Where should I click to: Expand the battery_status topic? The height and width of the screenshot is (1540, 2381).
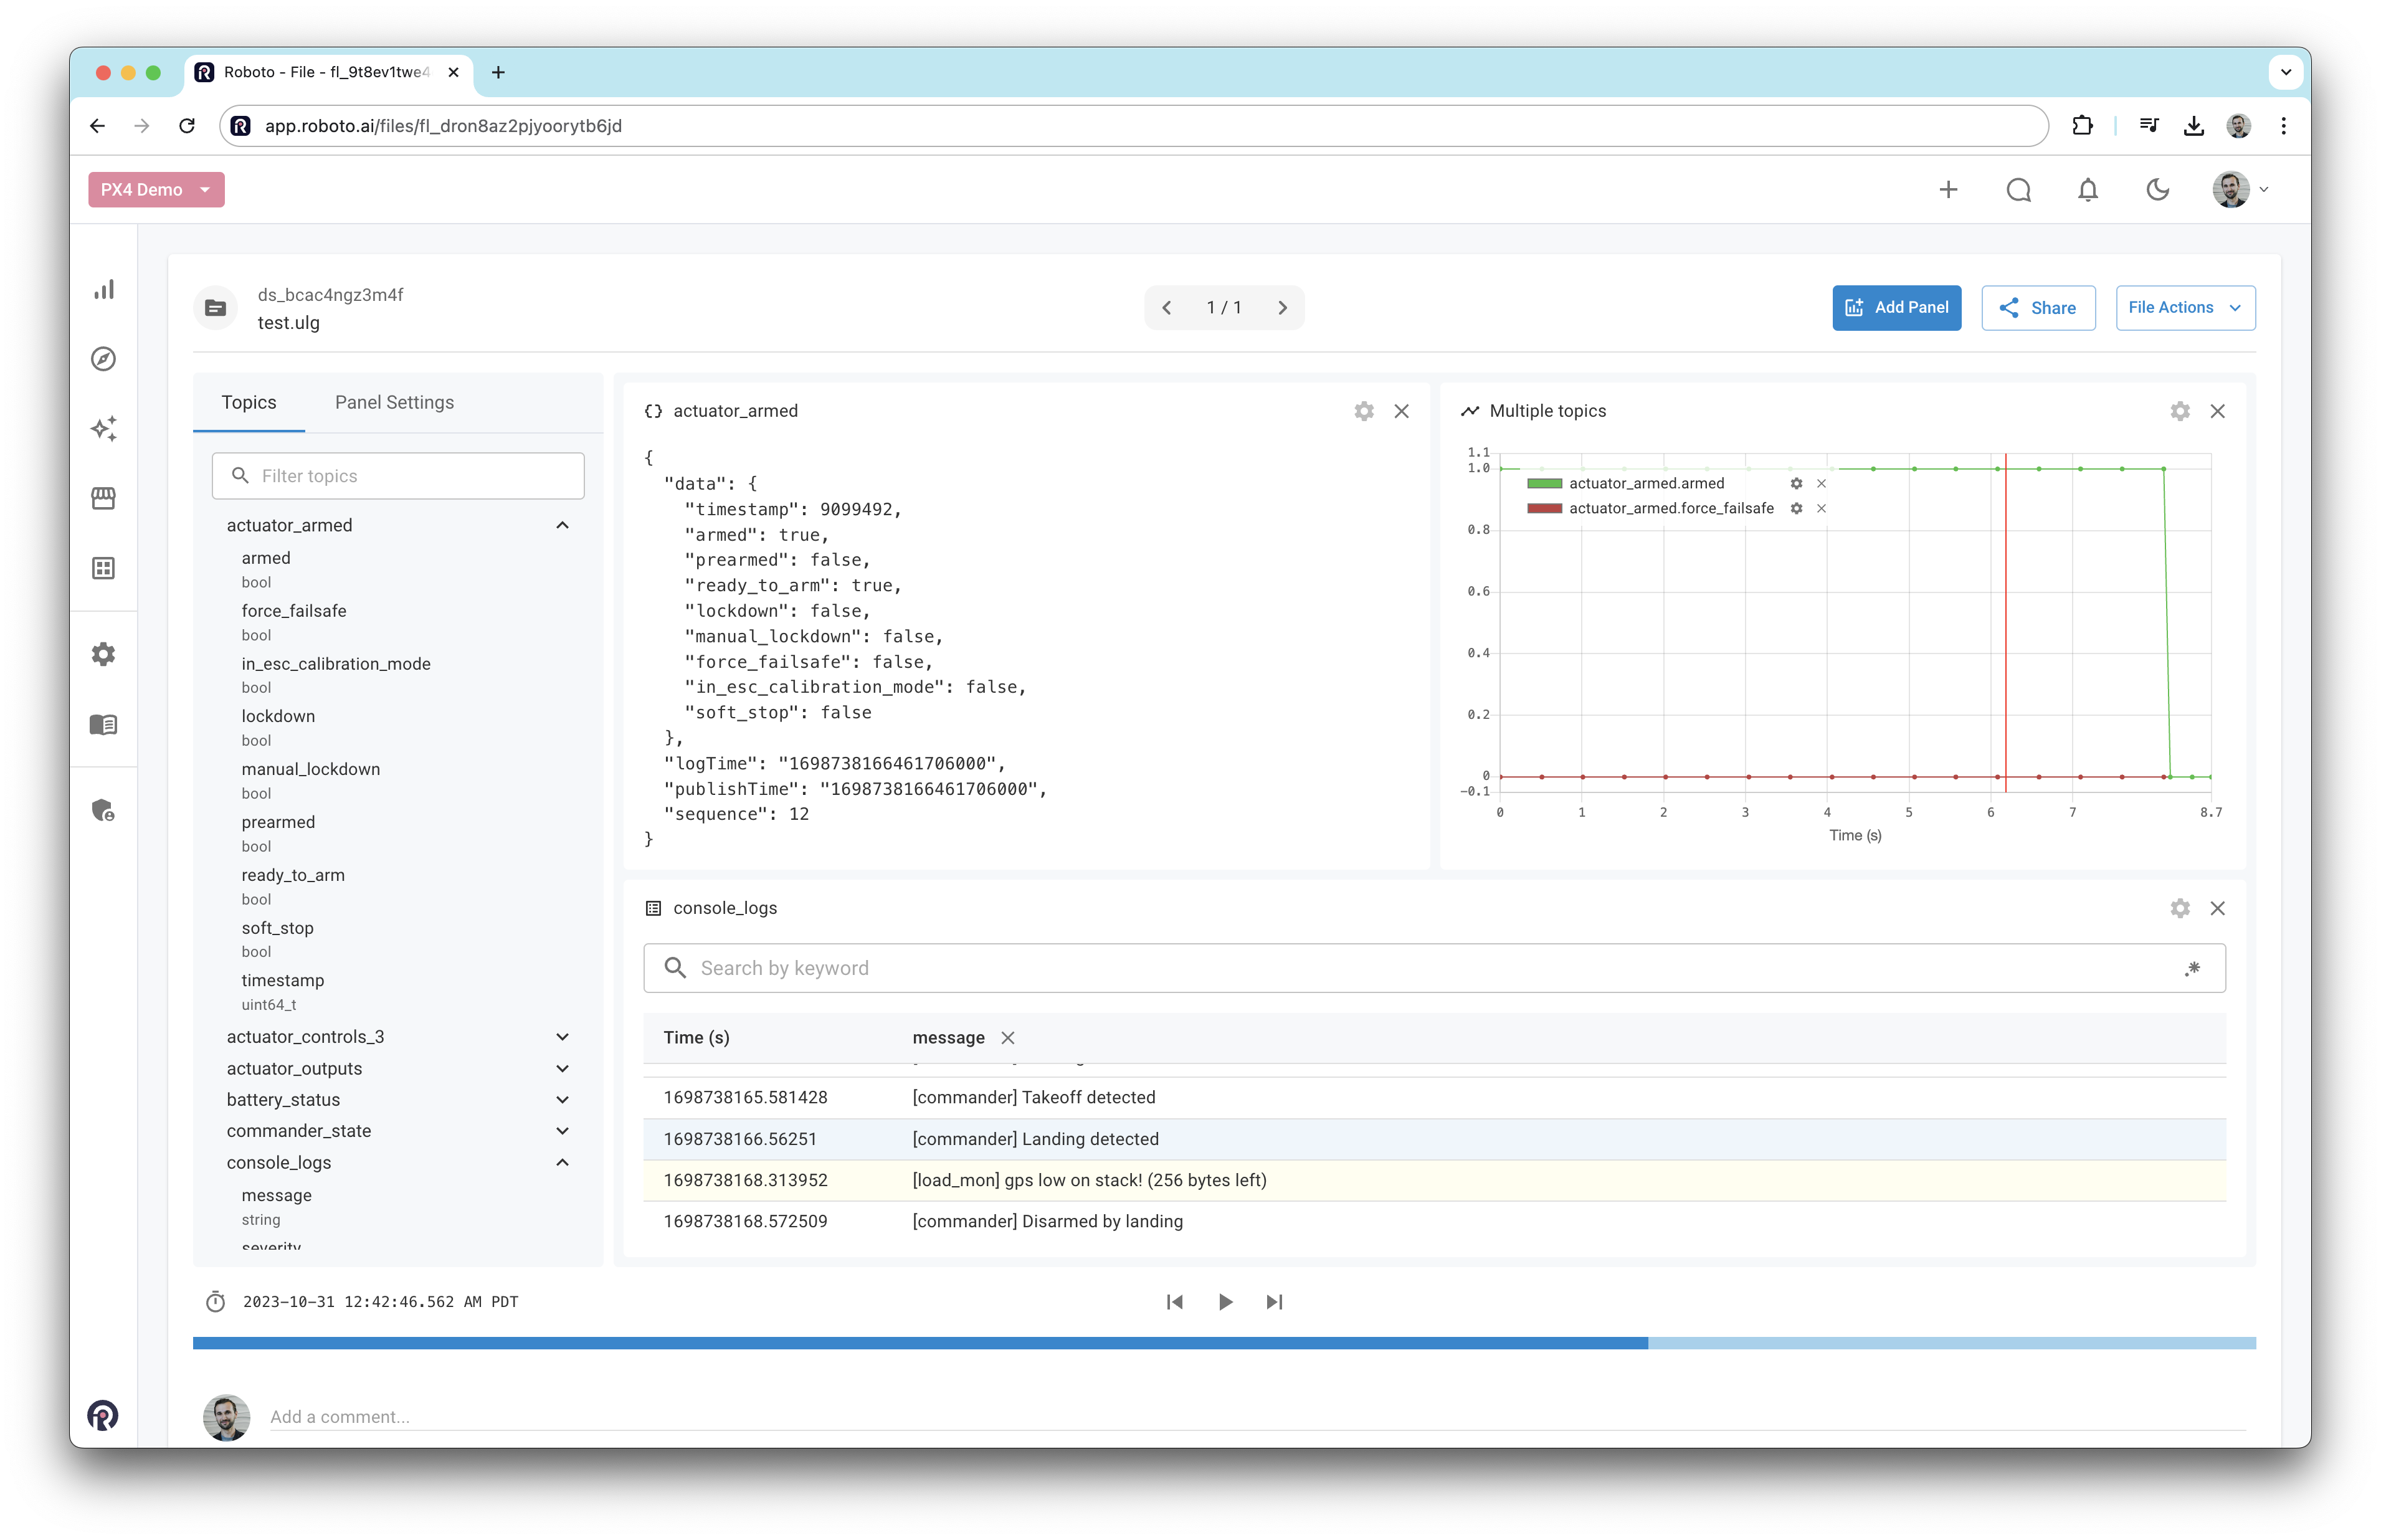coord(562,1100)
